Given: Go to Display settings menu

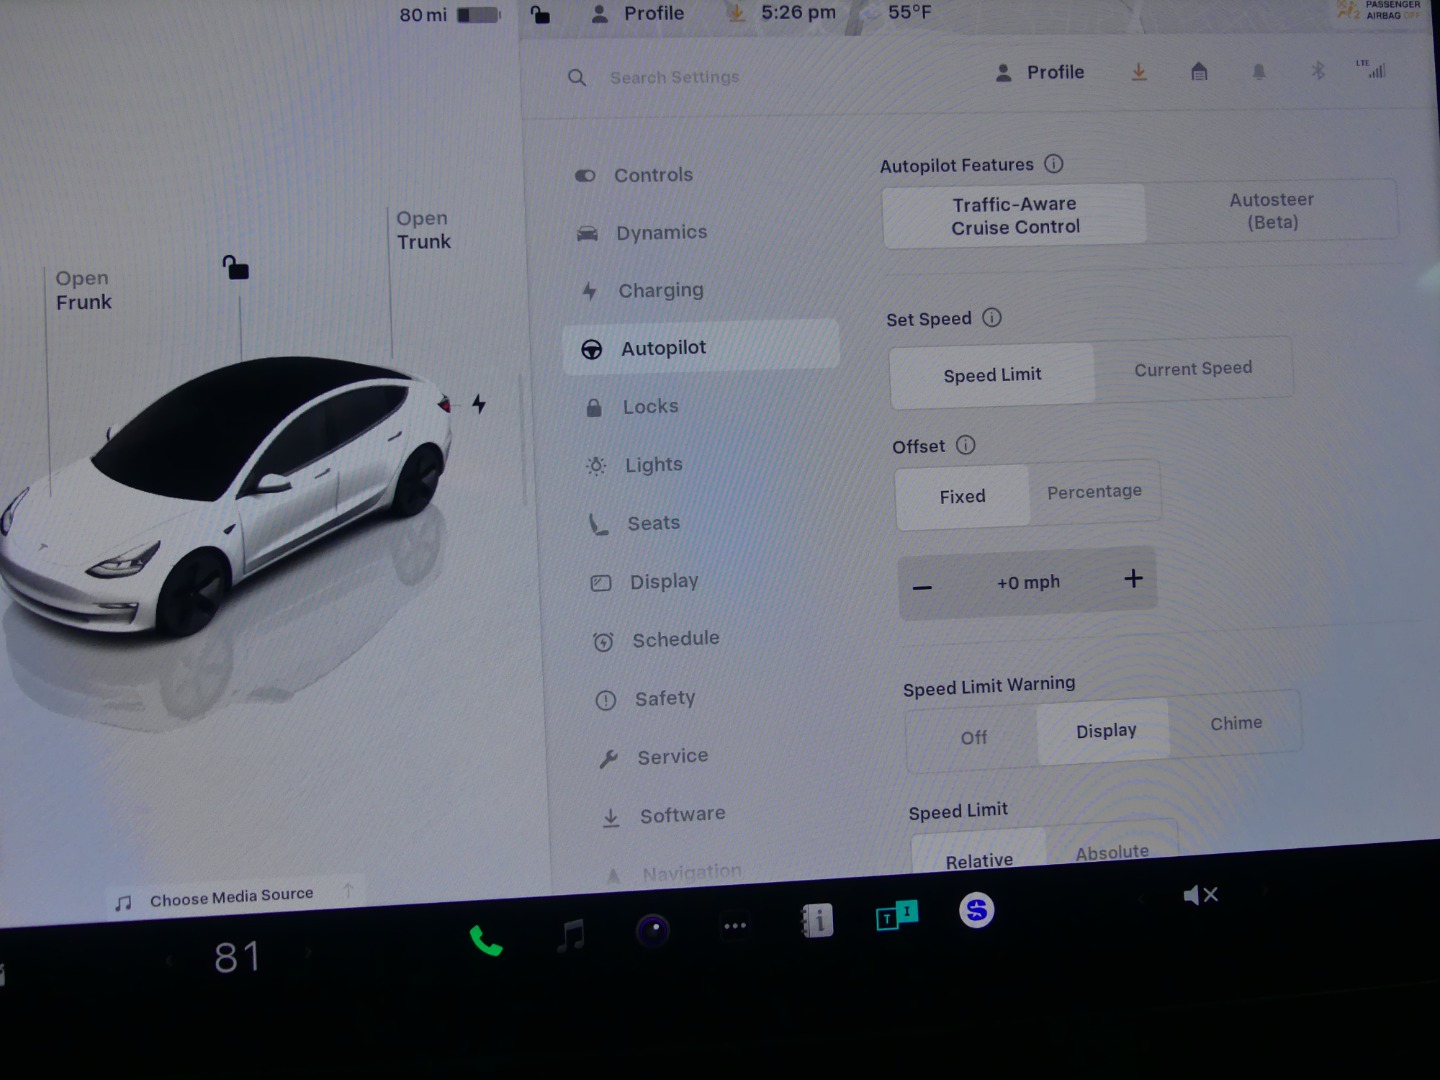Looking at the screenshot, I should (x=663, y=582).
